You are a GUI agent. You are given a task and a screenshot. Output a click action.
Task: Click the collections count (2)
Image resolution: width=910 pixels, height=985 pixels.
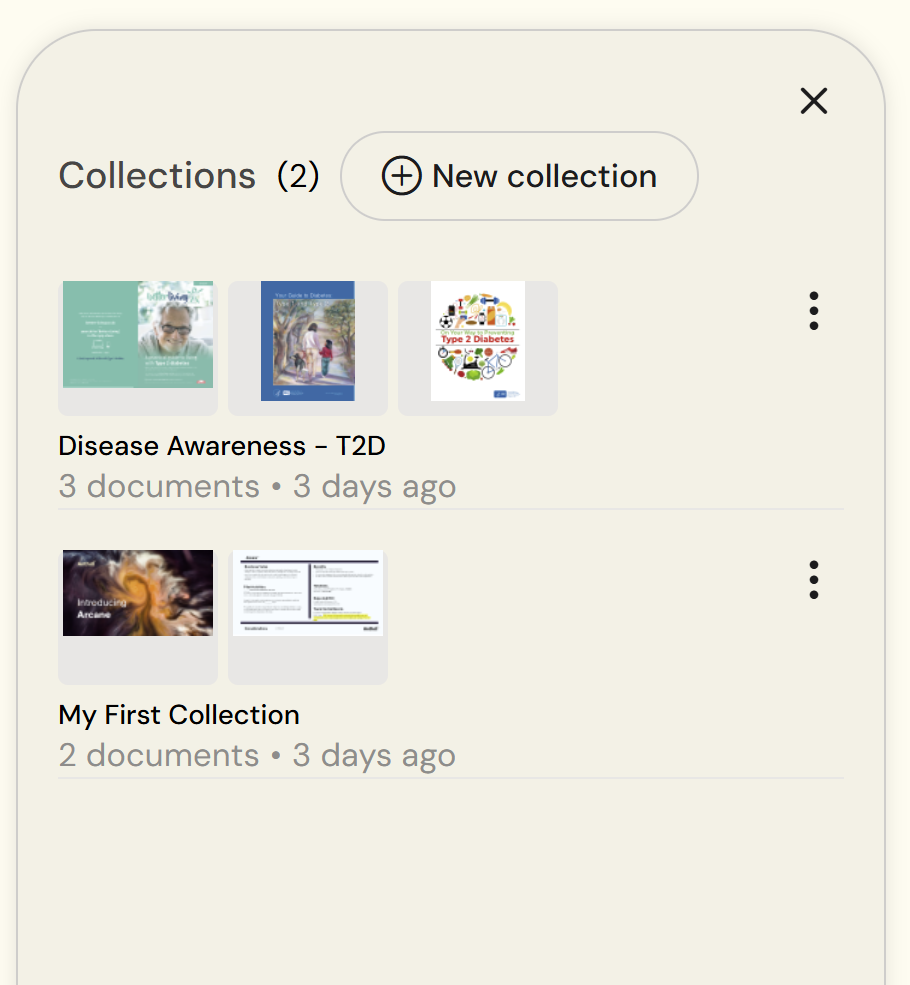point(298,176)
